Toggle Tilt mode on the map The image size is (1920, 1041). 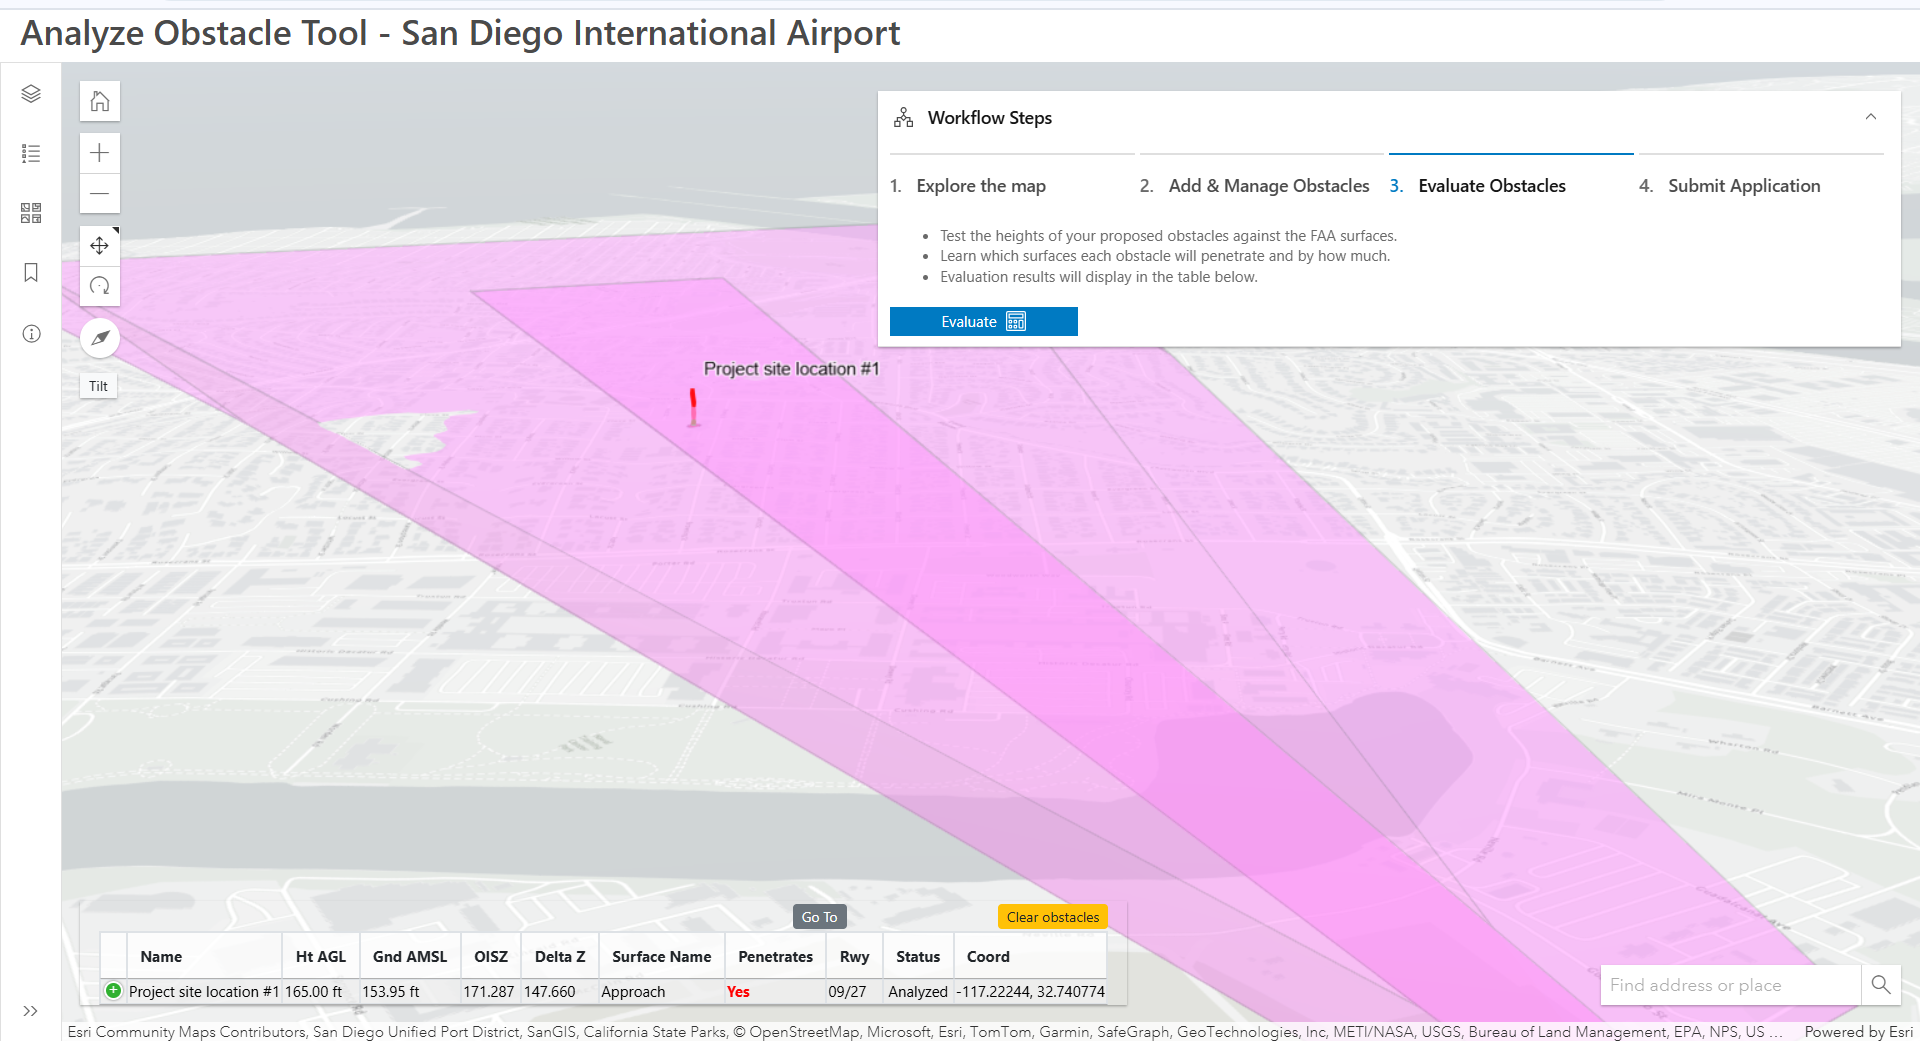coord(98,385)
